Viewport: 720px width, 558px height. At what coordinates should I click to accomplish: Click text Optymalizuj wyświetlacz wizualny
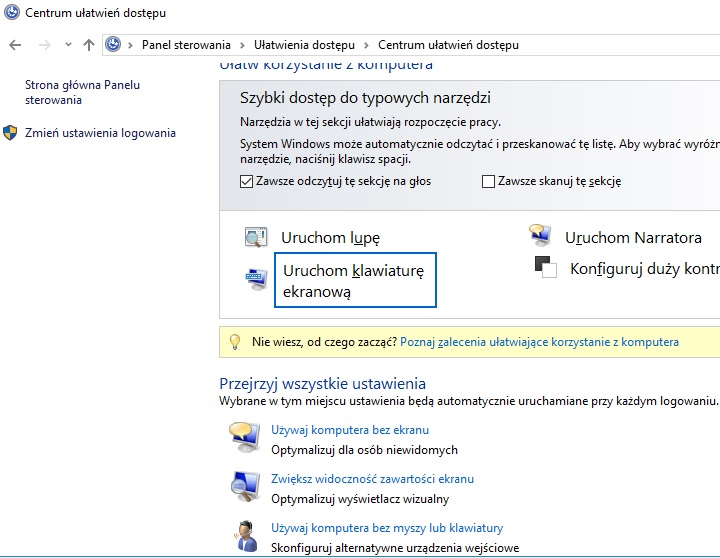360,499
